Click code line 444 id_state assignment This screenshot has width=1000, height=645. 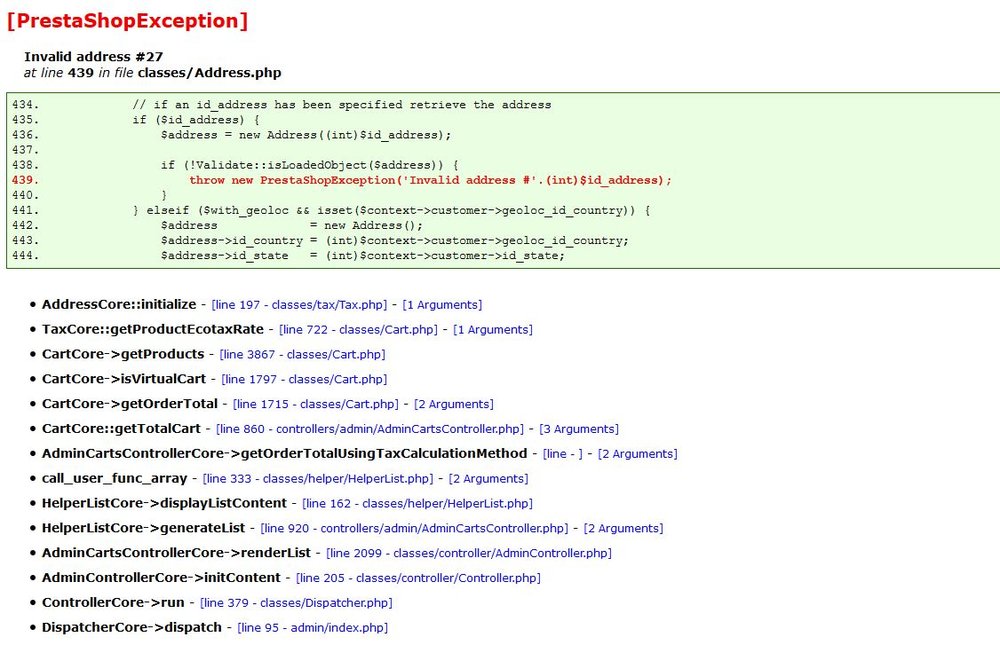click(363, 256)
